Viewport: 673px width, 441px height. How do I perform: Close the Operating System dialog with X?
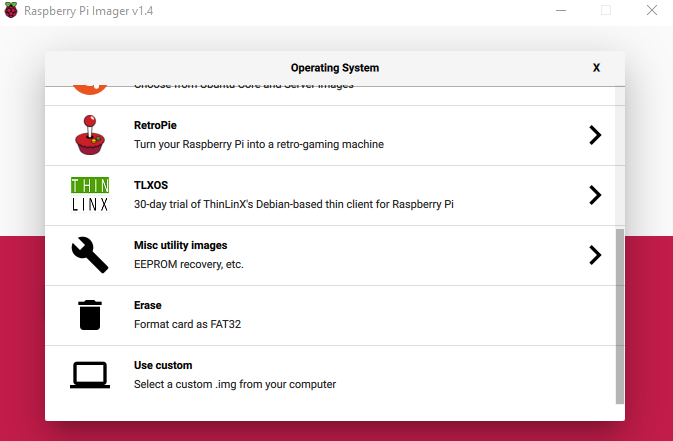596,68
